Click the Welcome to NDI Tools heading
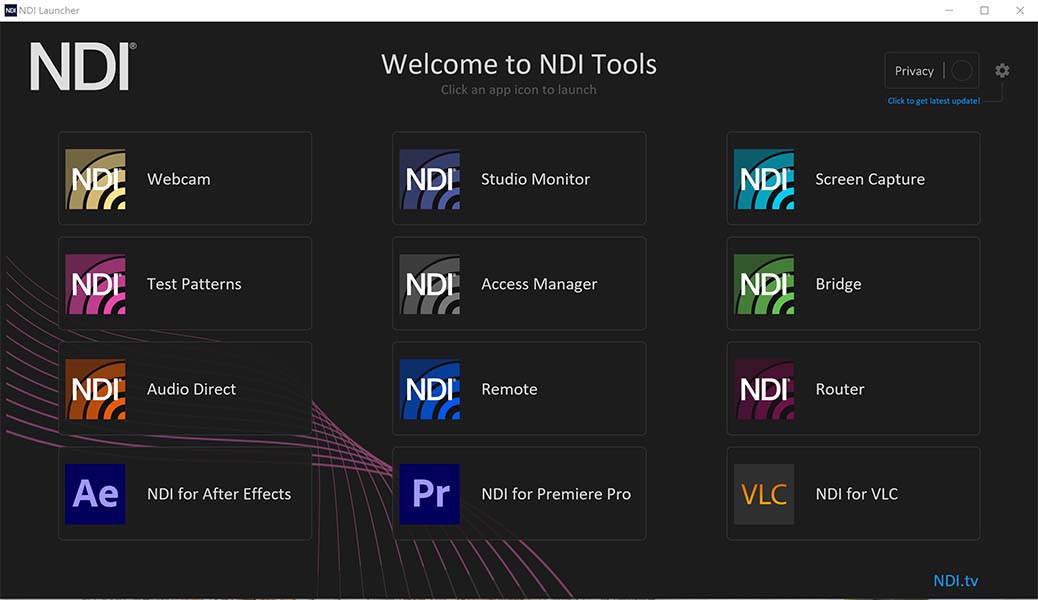The image size is (1038, 600). click(x=519, y=64)
